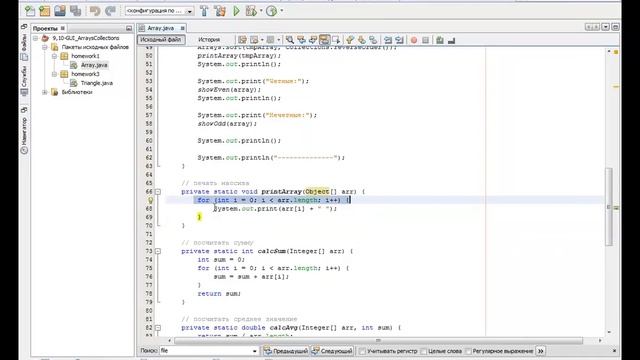This screenshot has height=360, width=640.
Task: Click the Clean and Build icon
Action: [x=220, y=11]
